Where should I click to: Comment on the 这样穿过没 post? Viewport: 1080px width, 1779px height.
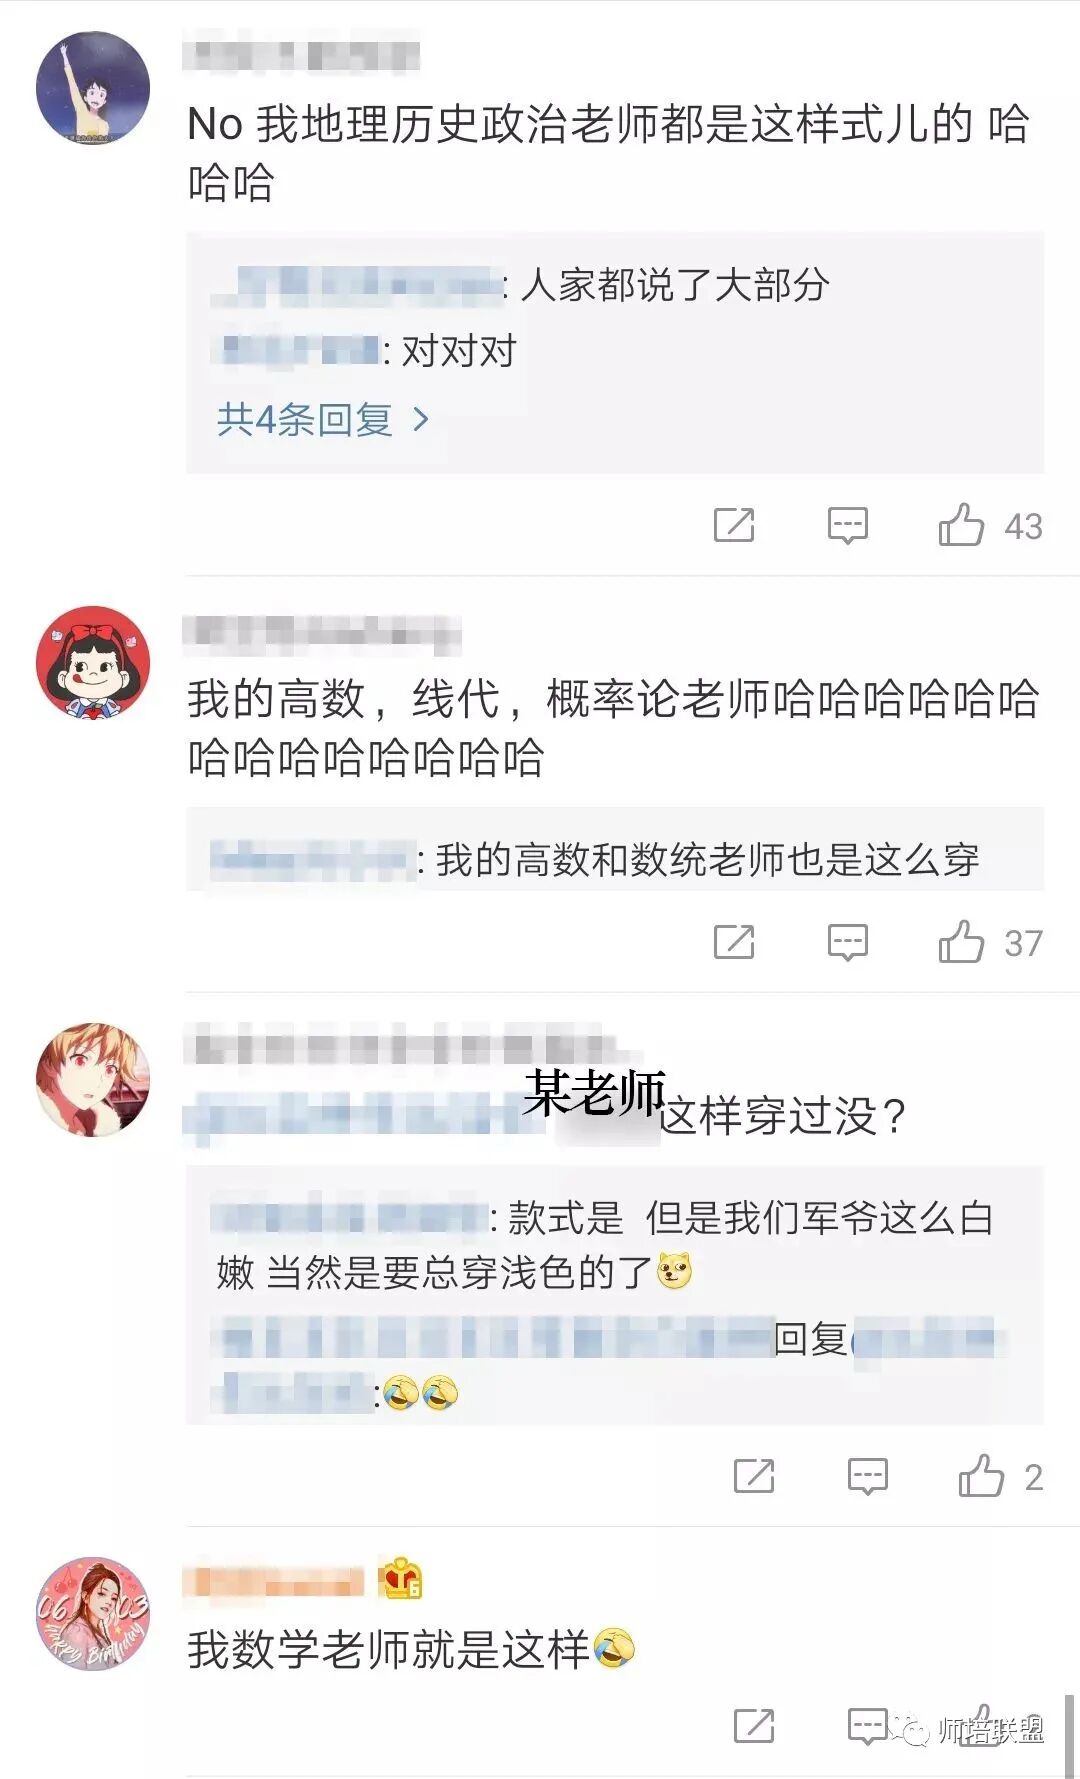point(867,1476)
